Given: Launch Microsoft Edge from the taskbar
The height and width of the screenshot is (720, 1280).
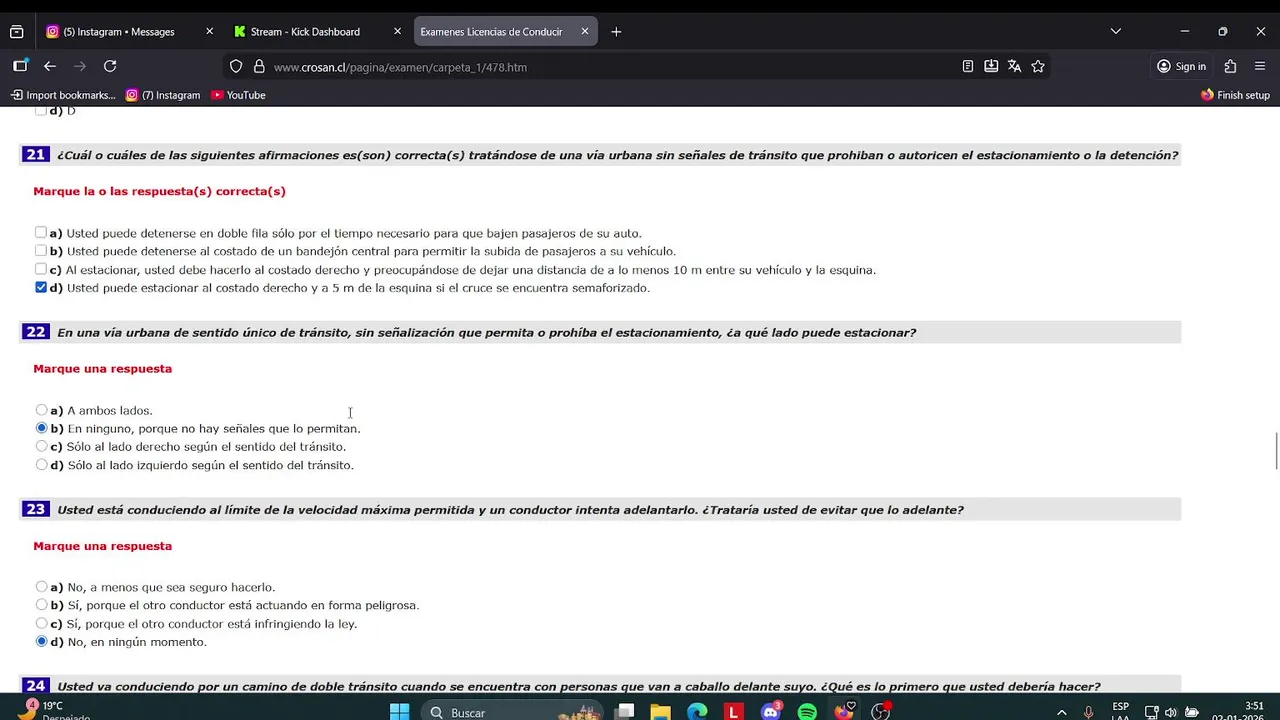Looking at the screenshot, I should click(x=697, y=712).
